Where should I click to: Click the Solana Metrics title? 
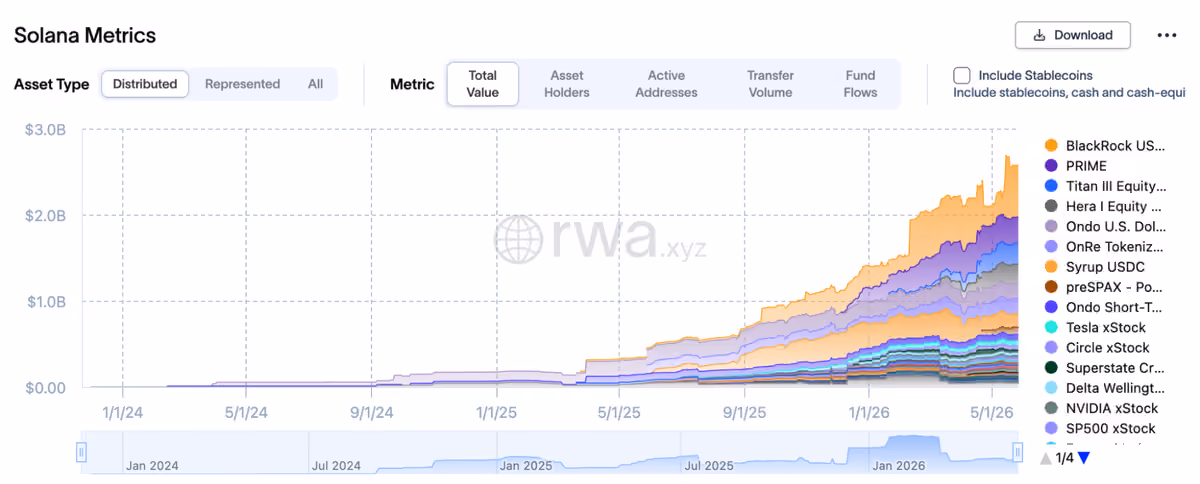(x=85, y=35)
